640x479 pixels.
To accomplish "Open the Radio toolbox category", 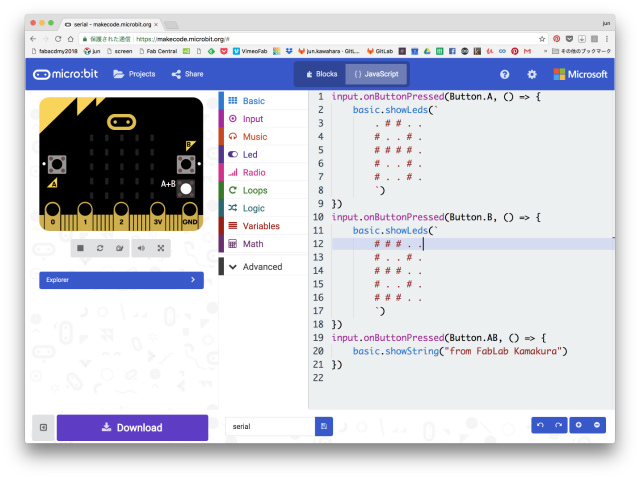I will pyautogui.click(x=263, y=172).
